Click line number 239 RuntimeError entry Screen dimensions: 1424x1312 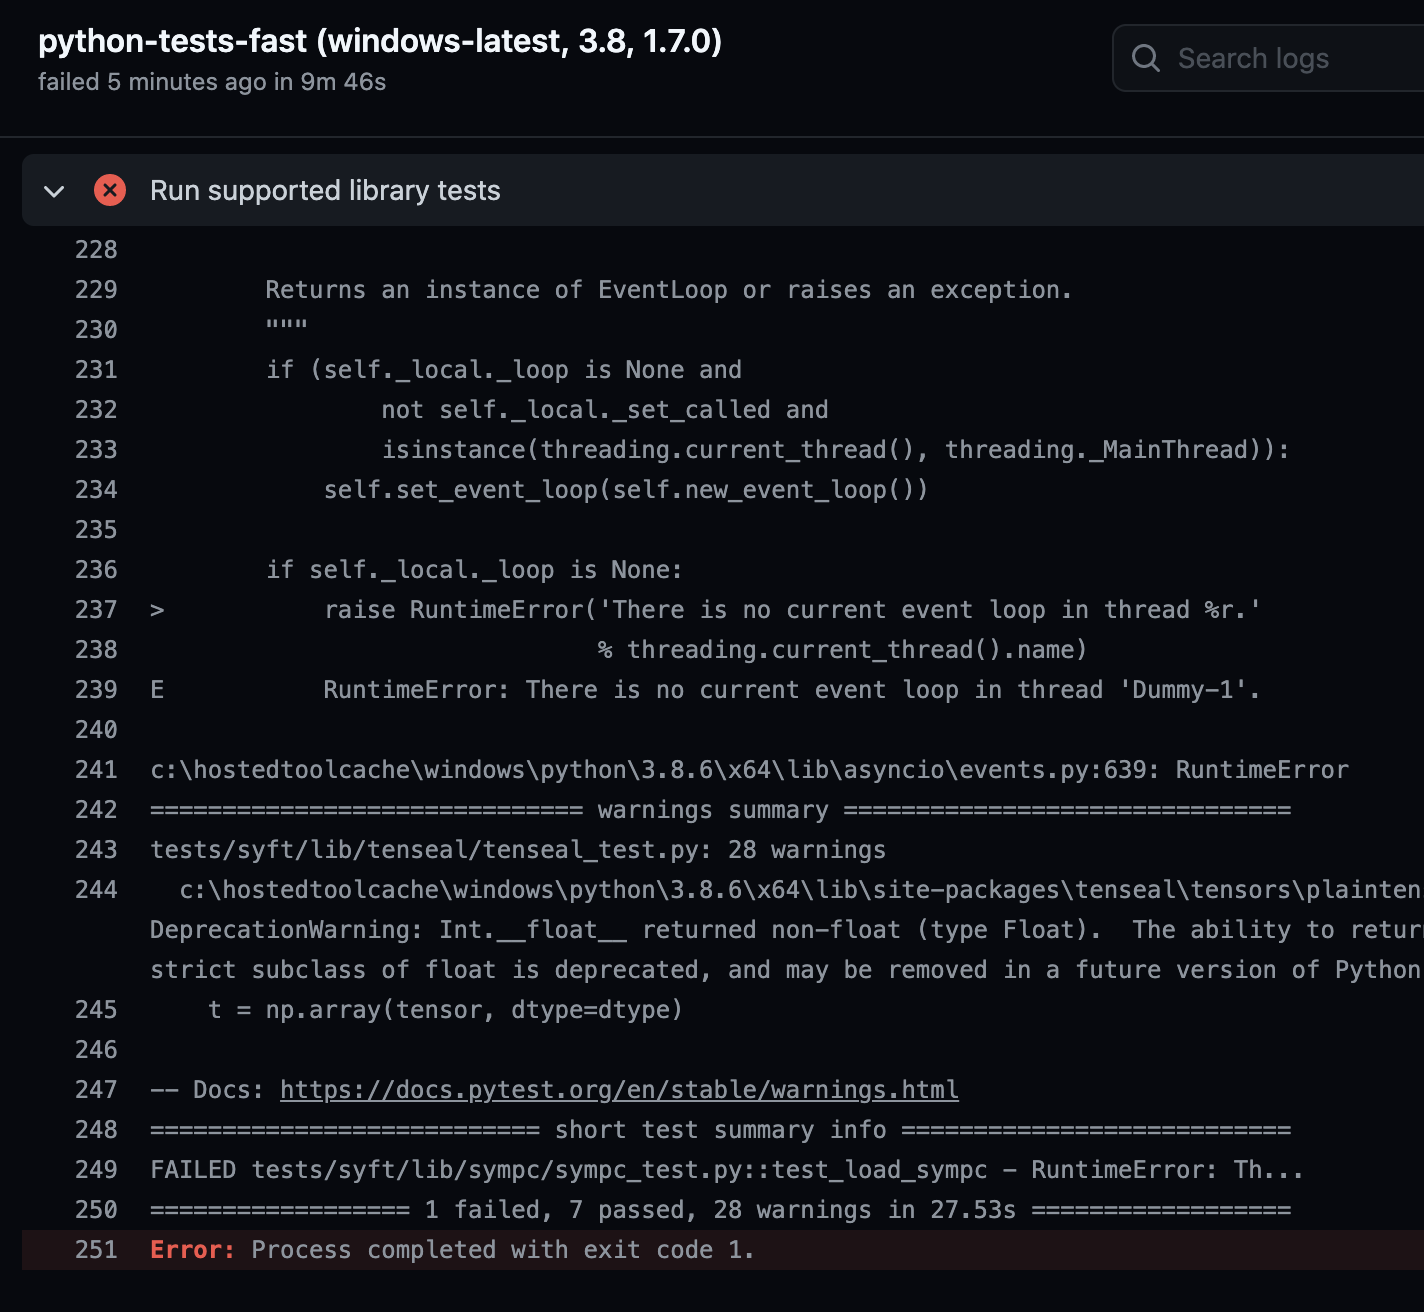click(x=95, y=689)
